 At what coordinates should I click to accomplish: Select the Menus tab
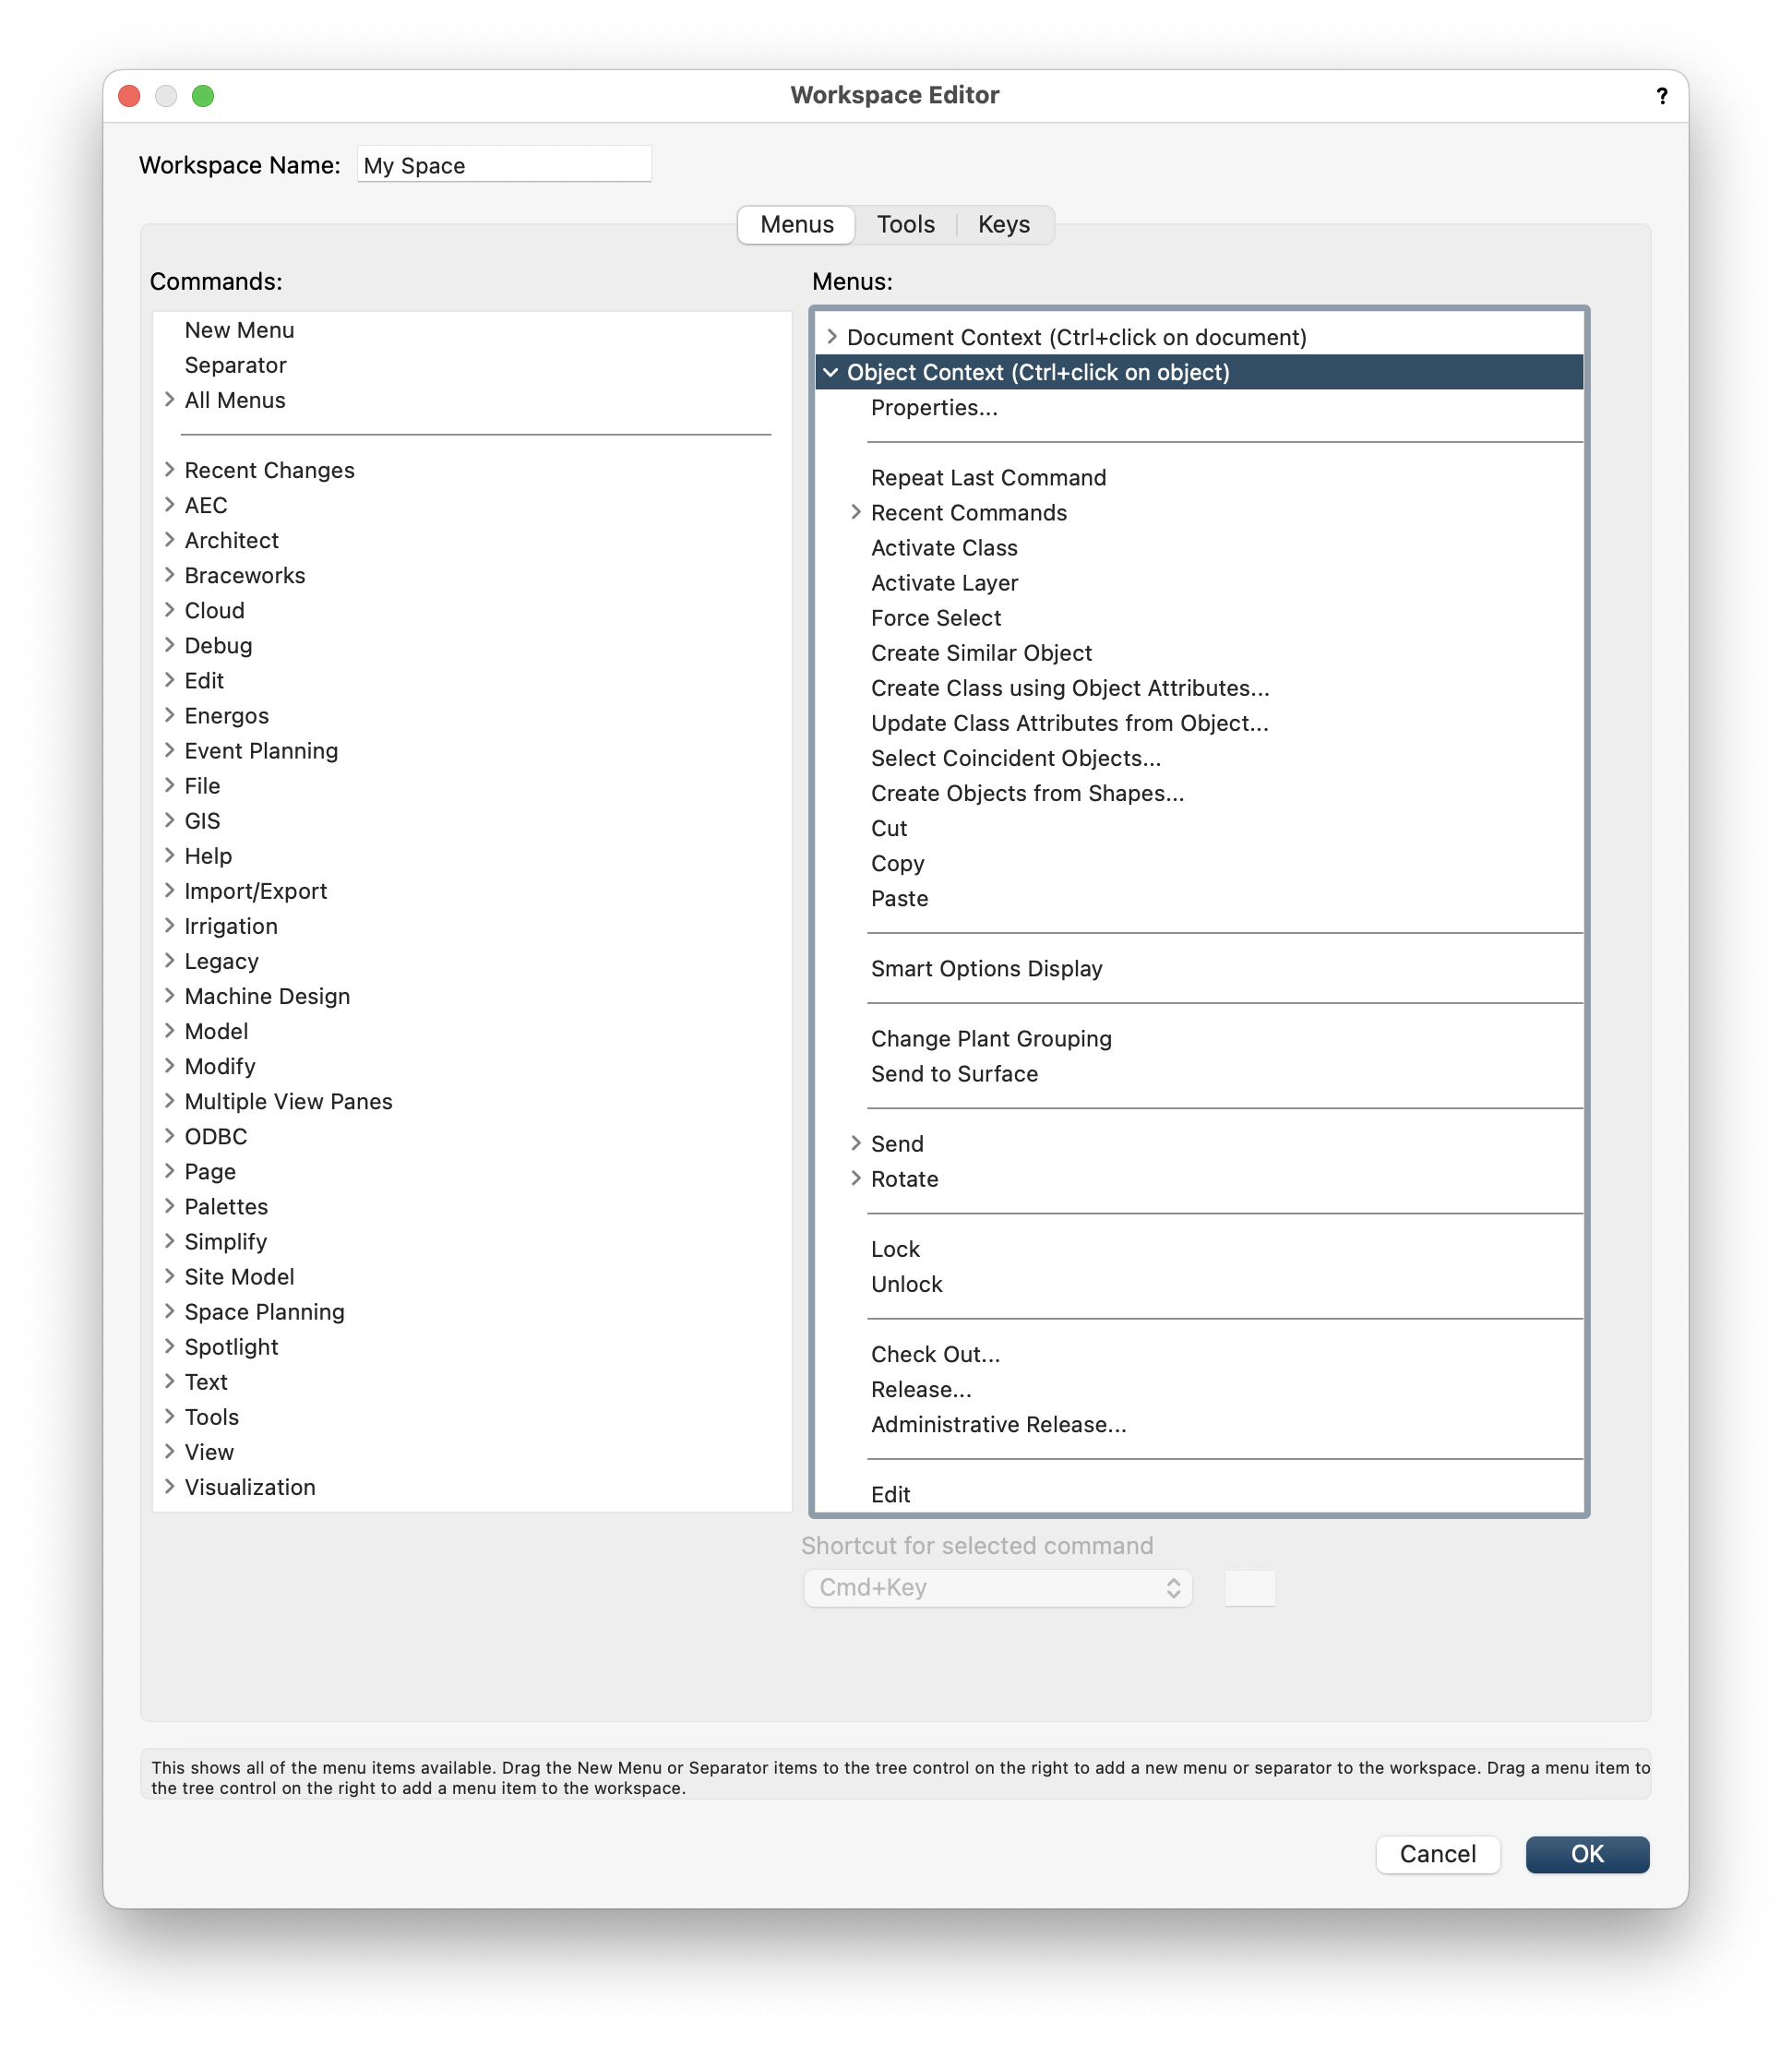(x=796, y=224)
